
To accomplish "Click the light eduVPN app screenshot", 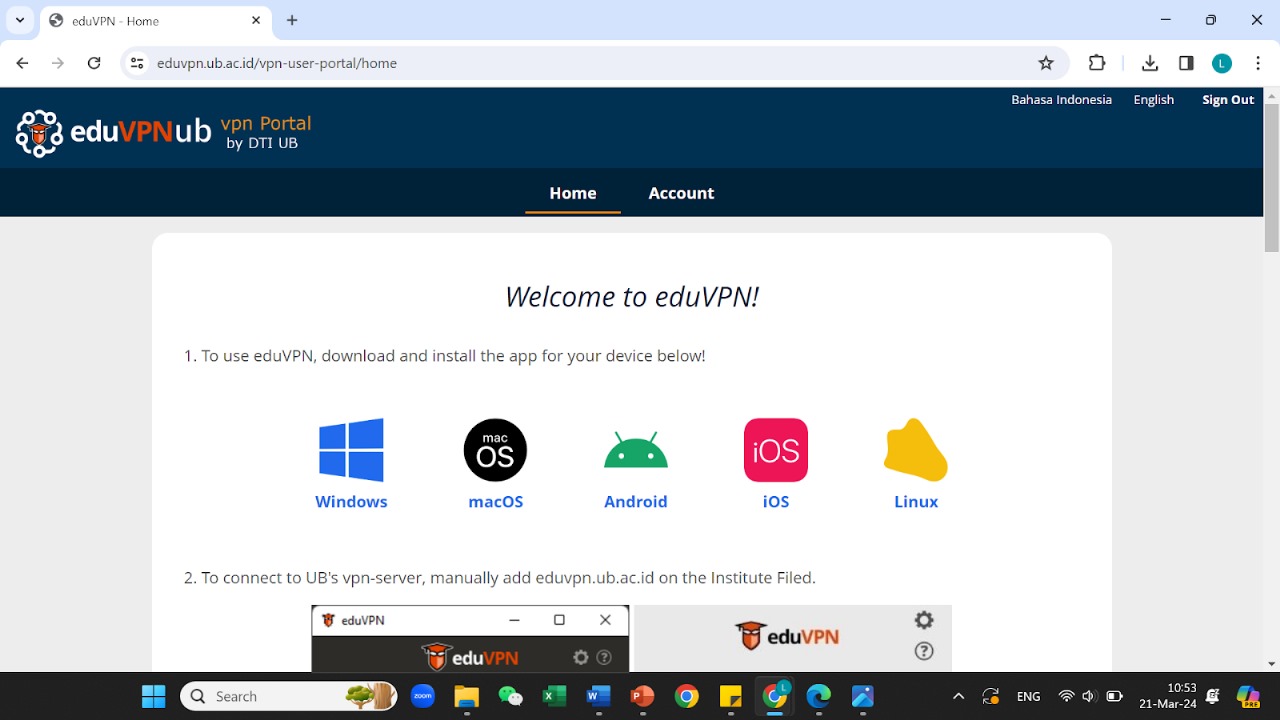I will 793,638.
